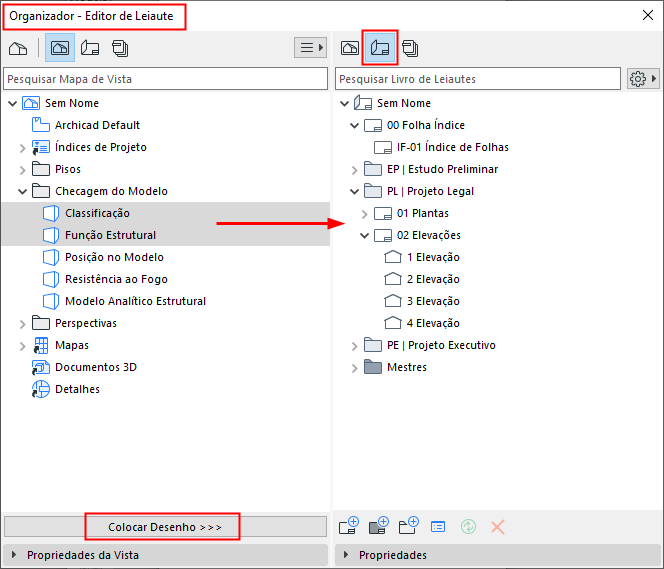The image size is (664, 569).
Task: Open Layout Settings icon
Action: (x=438, y=527)
